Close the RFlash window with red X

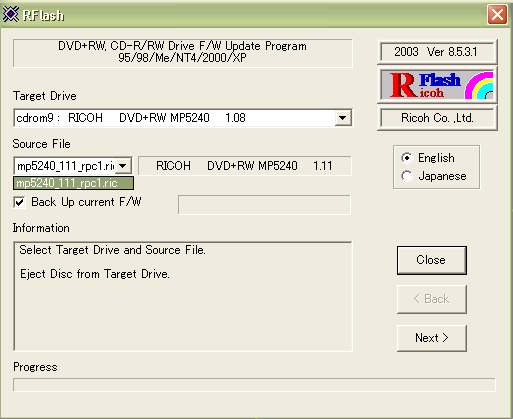pyautogui.click(x=497, y=15)
